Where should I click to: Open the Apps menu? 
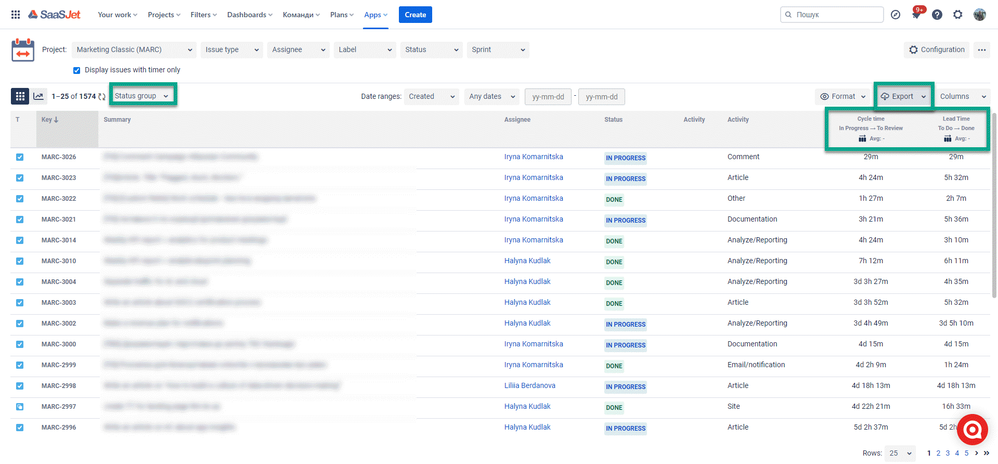click(x=376, y=15)
